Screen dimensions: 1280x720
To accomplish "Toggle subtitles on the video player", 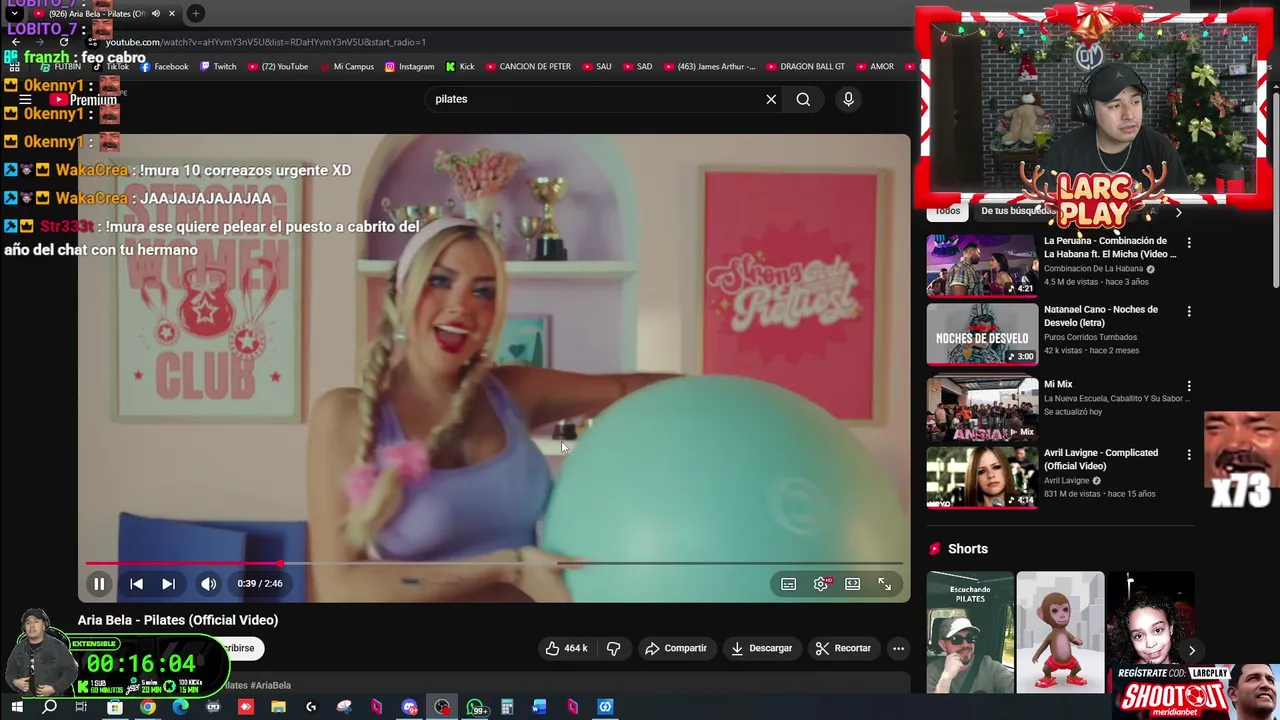I will pyautogui.click(x=788, y=584).
